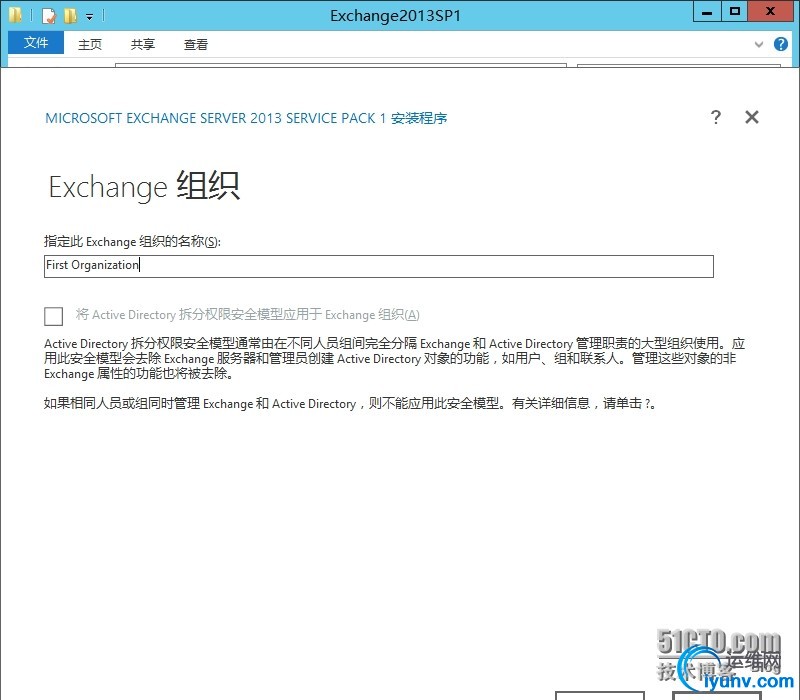Click the Properties quick access icon
This screenshot has width=800, height=700.
pyautogui.click(x=48, y=16)
